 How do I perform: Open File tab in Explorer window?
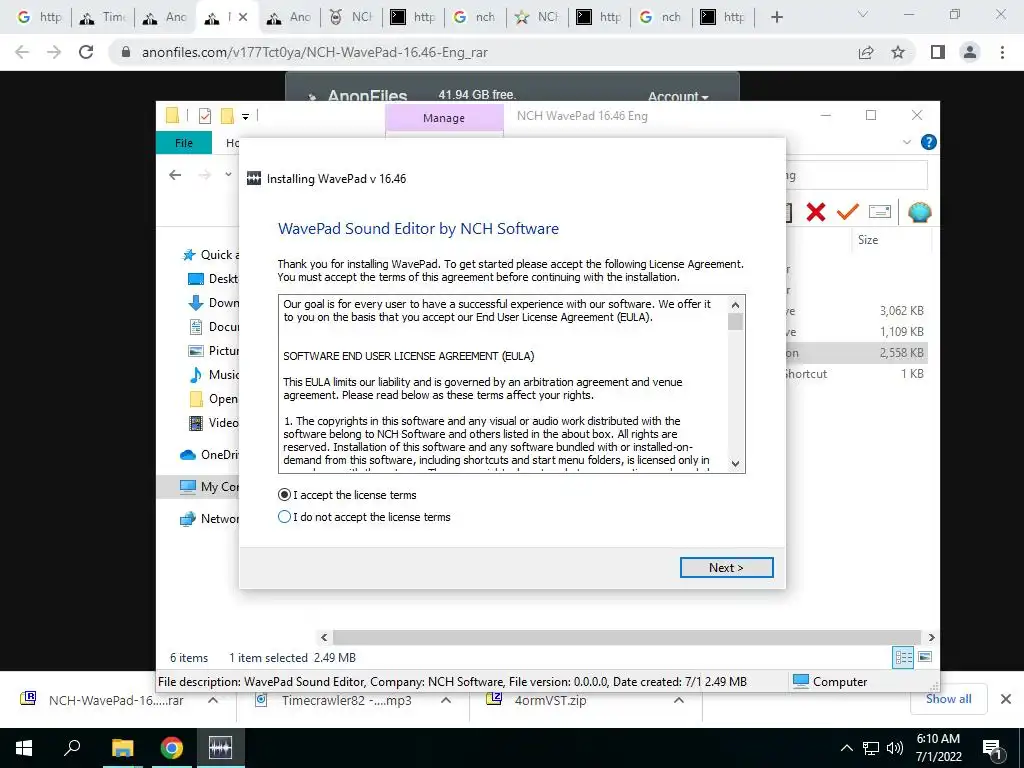tap(184, 142)
